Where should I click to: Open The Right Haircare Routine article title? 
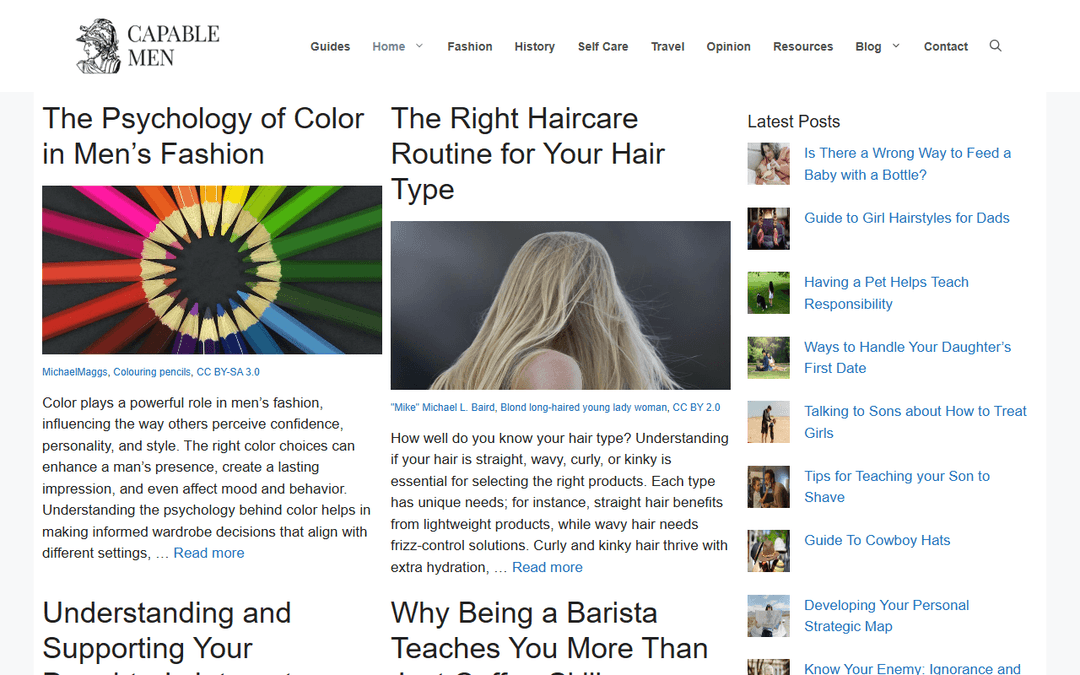(x=528, y=154)
